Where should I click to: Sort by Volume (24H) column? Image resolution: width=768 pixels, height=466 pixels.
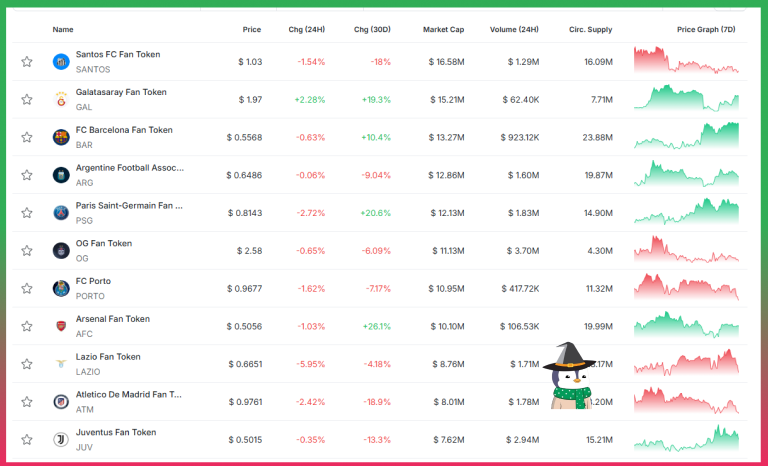tap(514, 29)
